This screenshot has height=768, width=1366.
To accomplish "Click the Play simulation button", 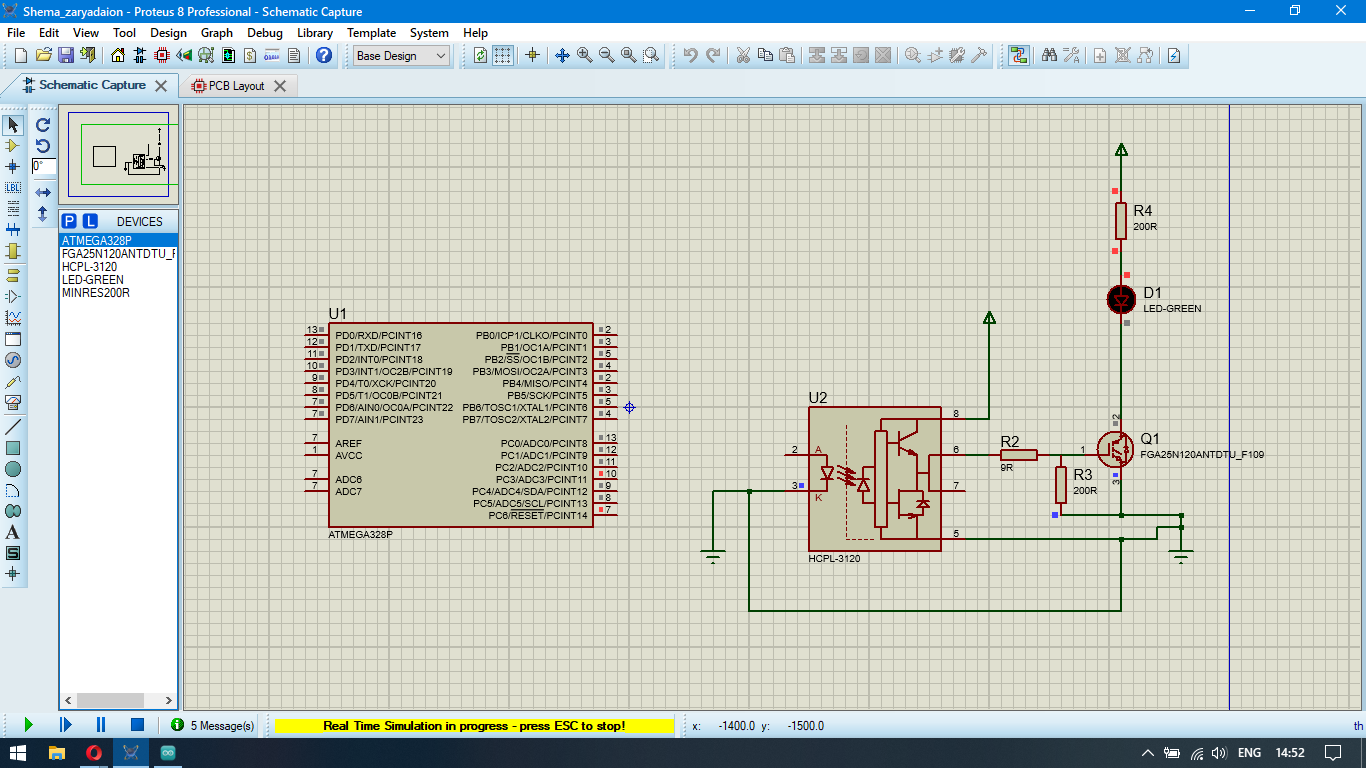I will click(28, 725).
